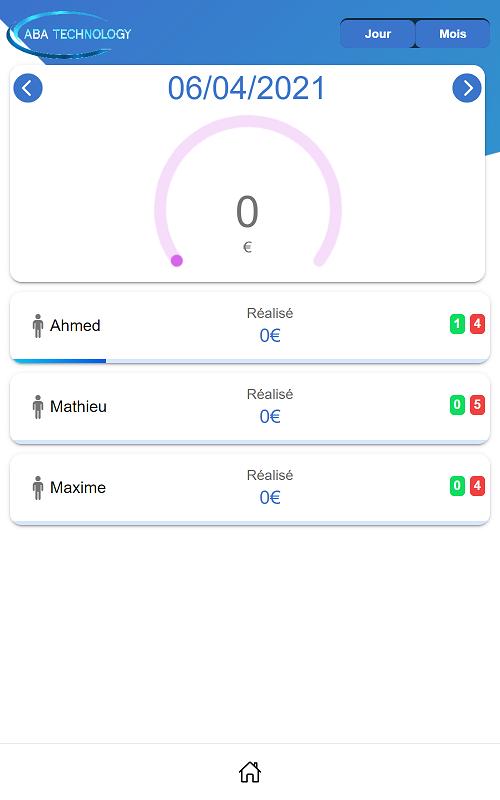
Task: Click Mathieu's red badge showing 5
Action: (x=477, y=405)
